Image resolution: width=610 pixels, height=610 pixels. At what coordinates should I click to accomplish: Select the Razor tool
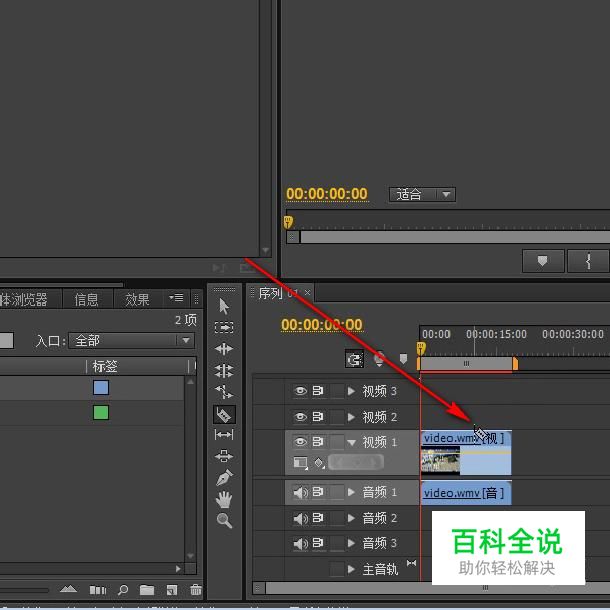pos(224,414)
